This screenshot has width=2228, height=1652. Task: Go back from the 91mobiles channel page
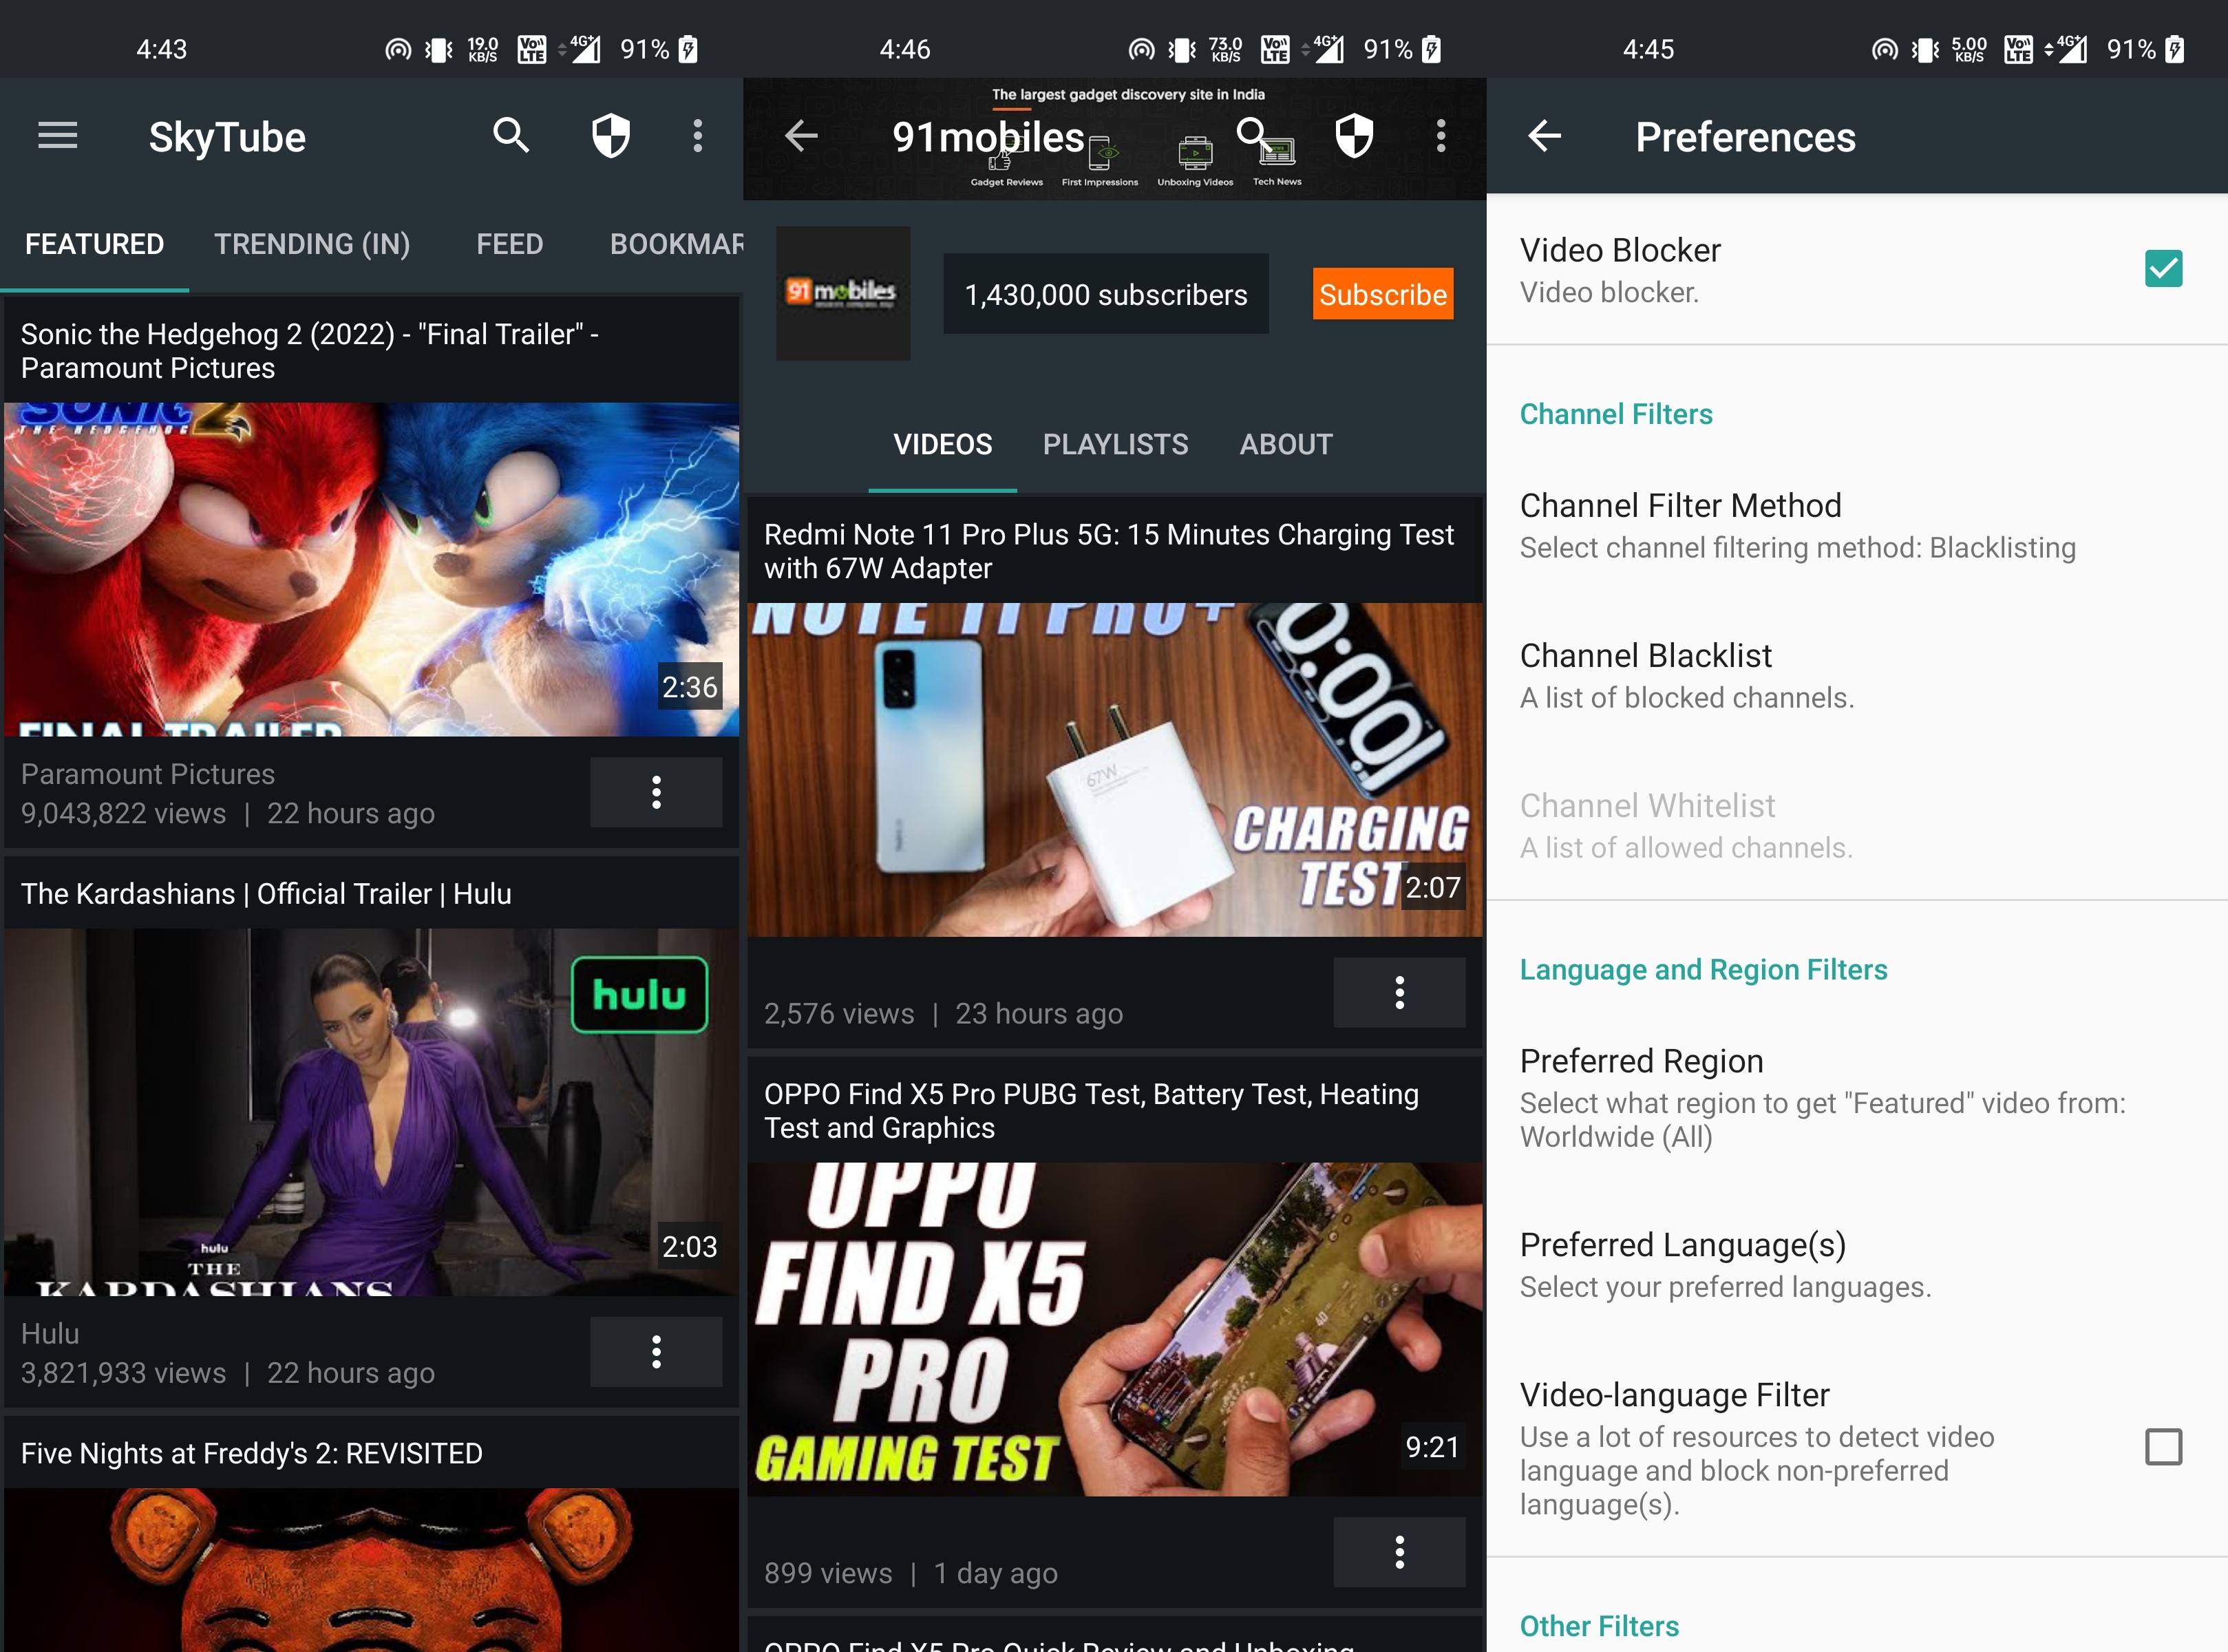pos(801,135)
